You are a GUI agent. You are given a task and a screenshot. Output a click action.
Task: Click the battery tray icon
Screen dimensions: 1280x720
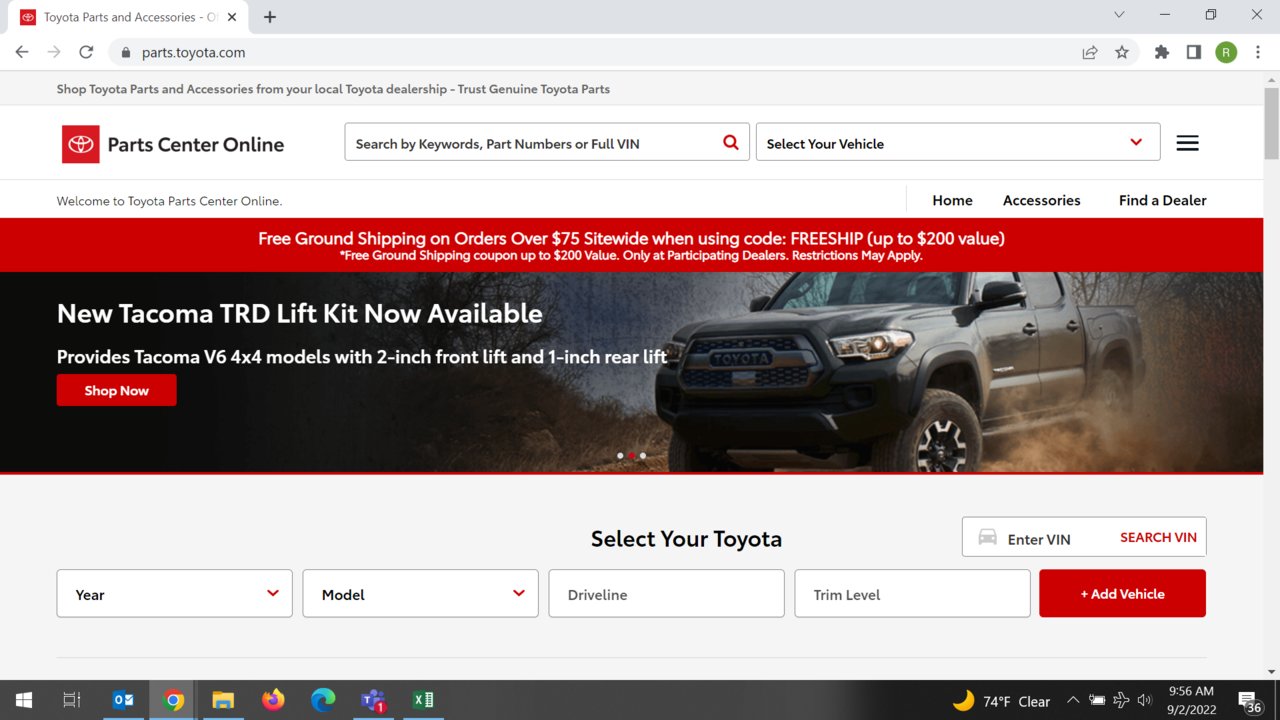point(1097,700)
